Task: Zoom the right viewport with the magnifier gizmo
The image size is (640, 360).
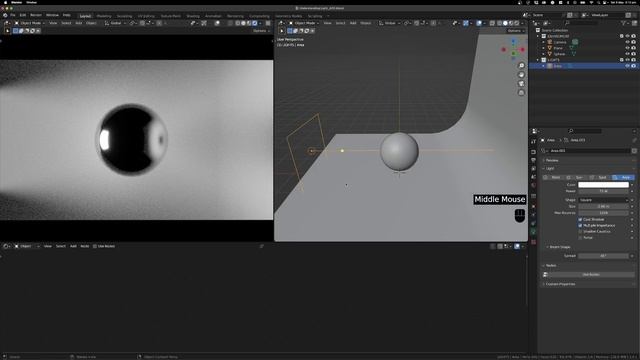Action: pyautogui.click(x=521, y=66)
